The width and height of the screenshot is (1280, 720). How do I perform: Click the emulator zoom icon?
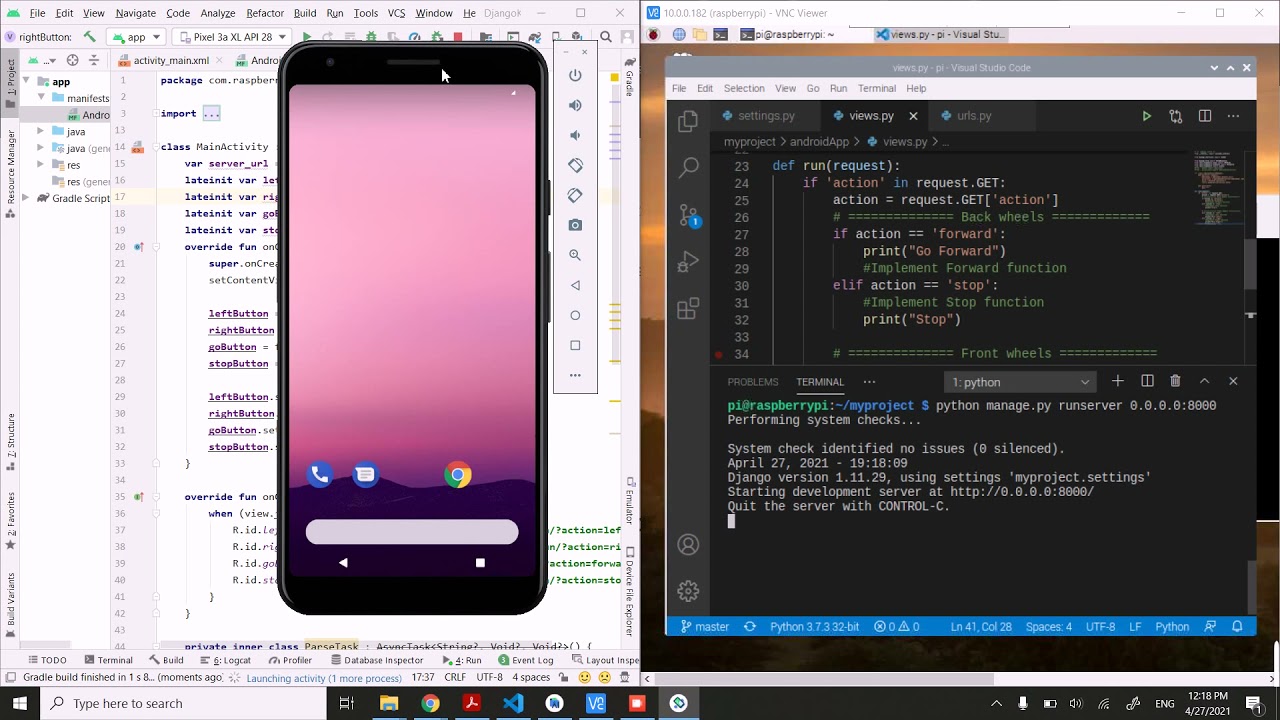click(x=575, y=255)
